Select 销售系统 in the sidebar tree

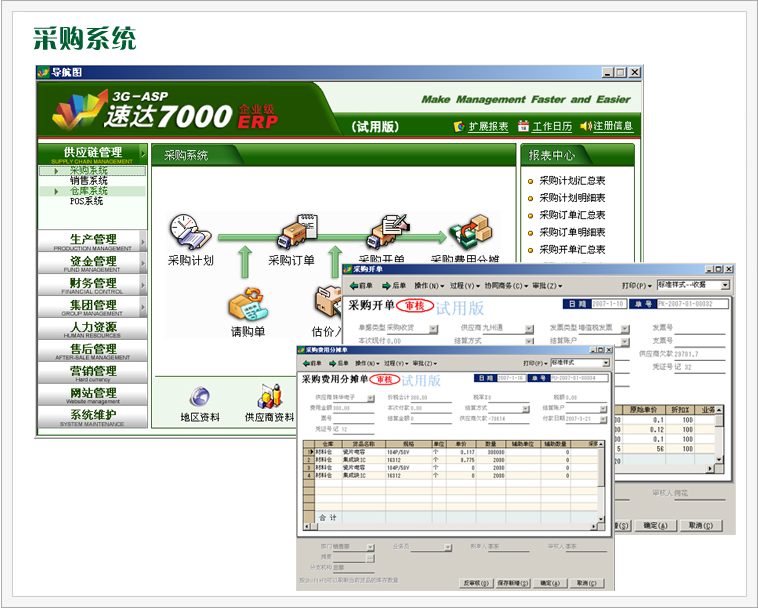(88, 181)
